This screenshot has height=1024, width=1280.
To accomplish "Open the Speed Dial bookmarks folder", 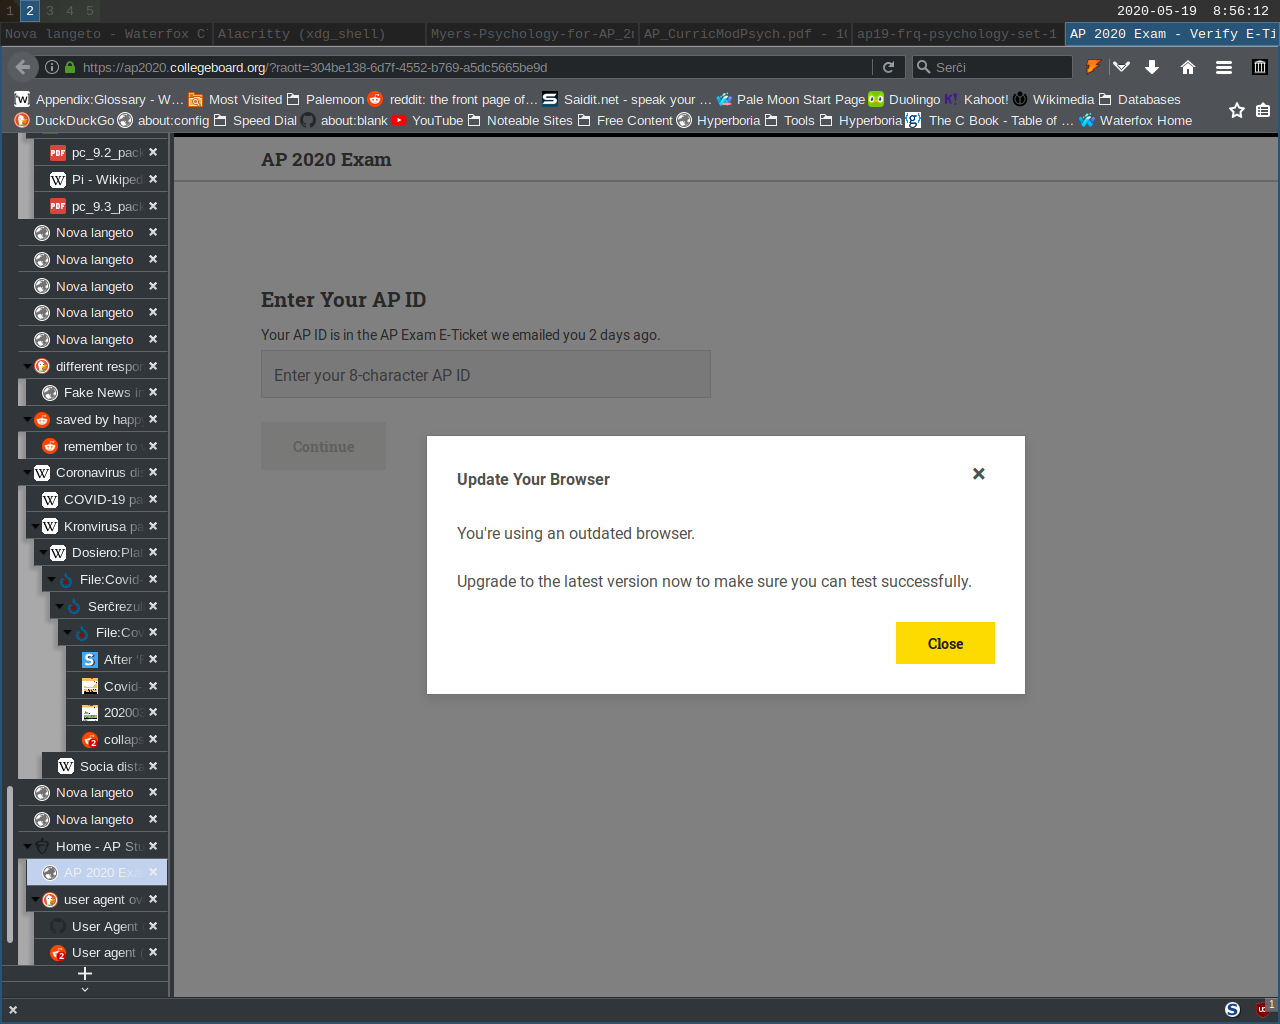I will tap(254, 120).
